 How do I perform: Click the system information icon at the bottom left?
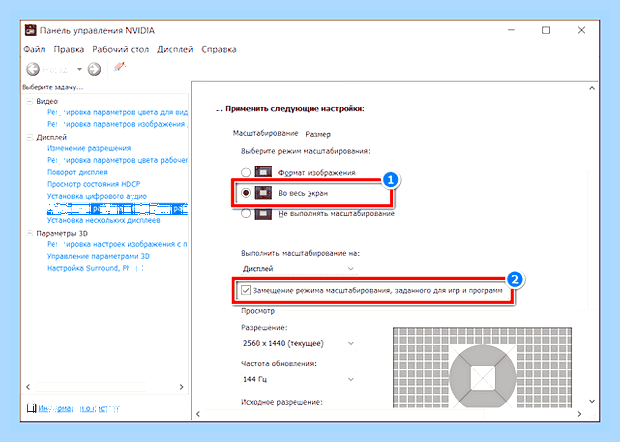pyautogui.click(x=31, y=408)
